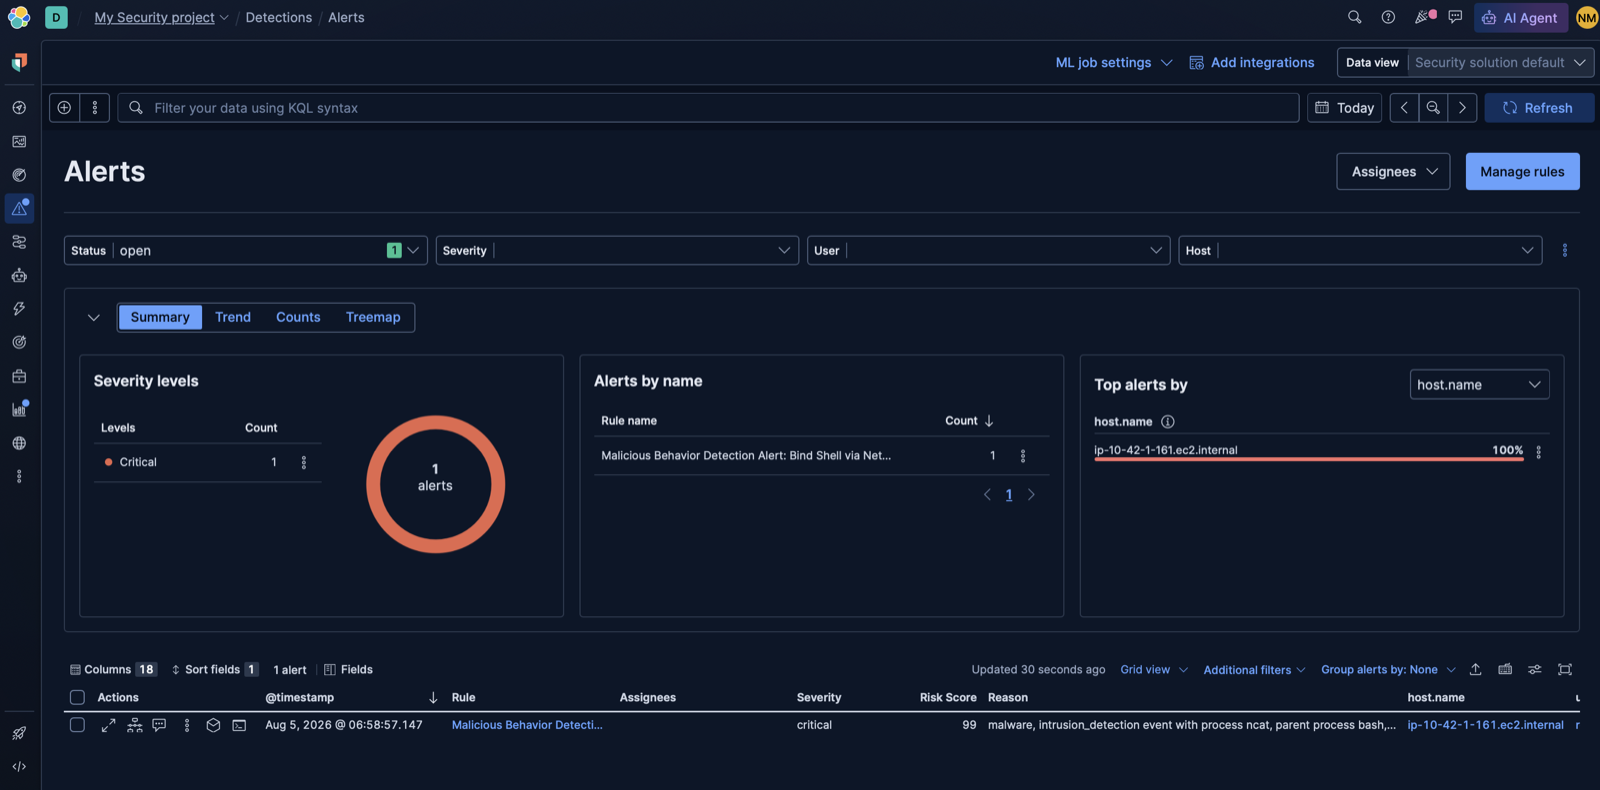The image size is (1600, 790).
Task: Open the Today date picker
Action: (x=1344, y=108)
